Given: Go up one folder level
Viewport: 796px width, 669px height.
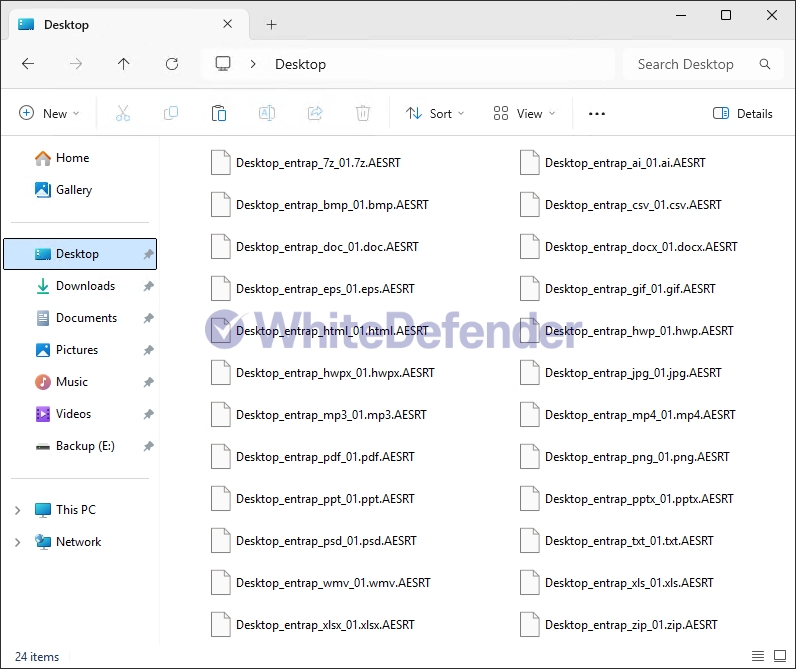Looking at the screenshot, I should point(124,64).
